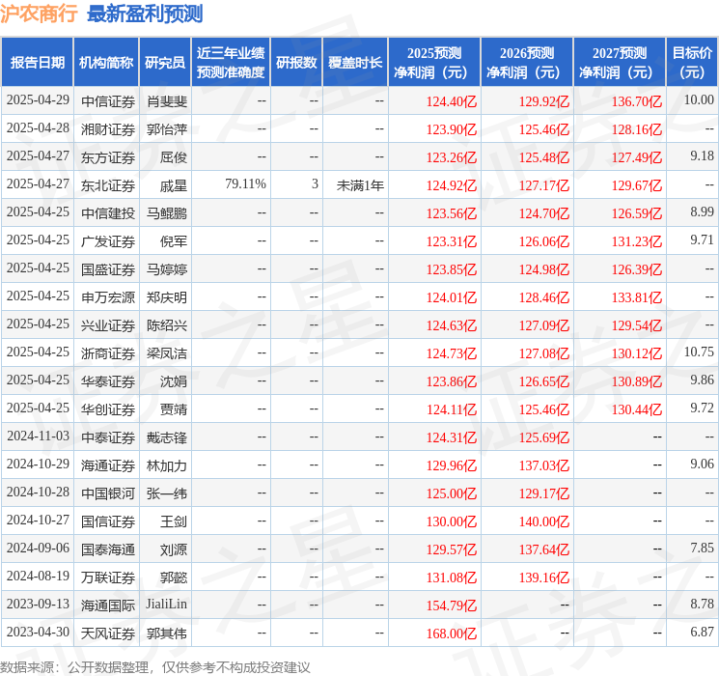Select the 国泰海通 institution cell
This screenshot has height=676, width=719.
pyautogui.click(x=108, y=549)
